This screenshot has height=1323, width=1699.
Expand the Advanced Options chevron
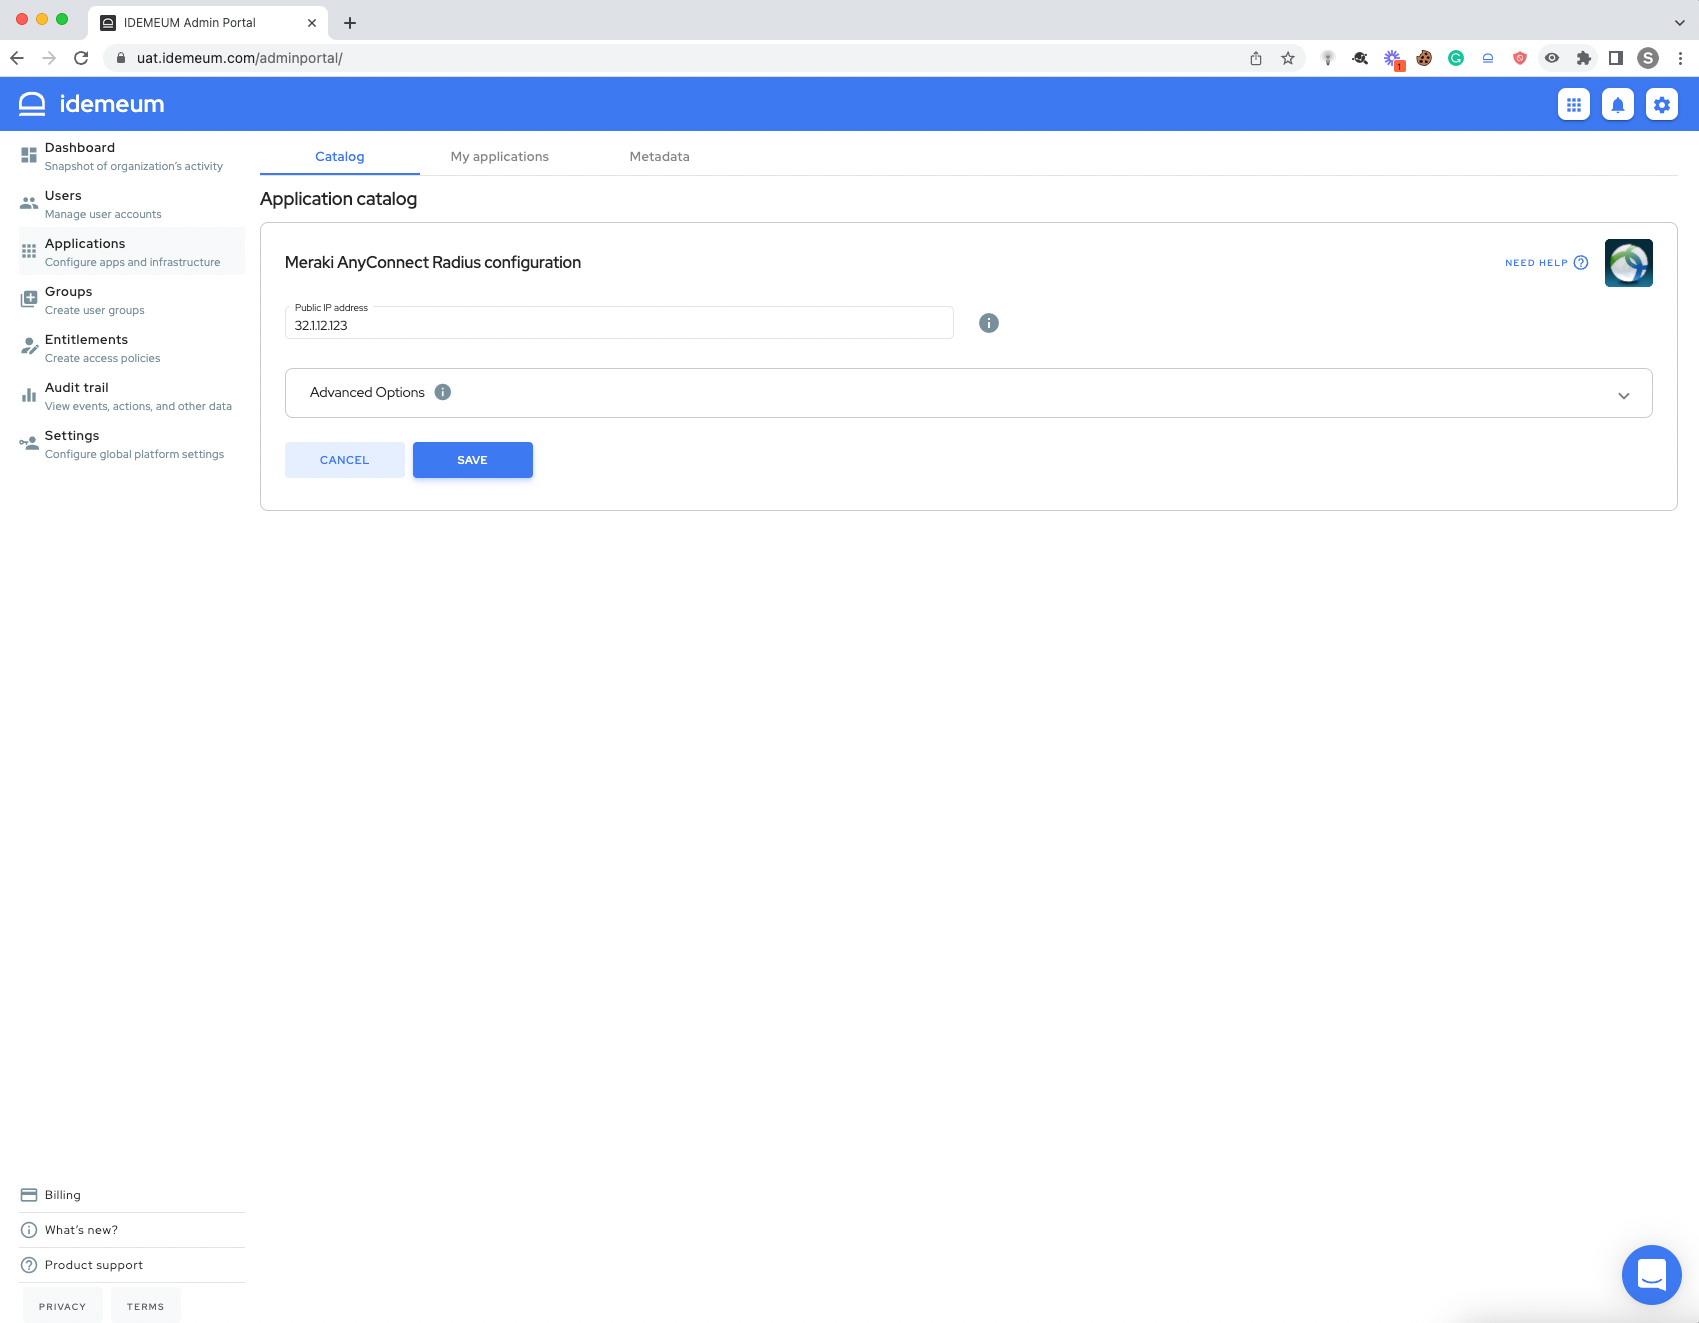pyautogui.click(x=1624, y=395)
